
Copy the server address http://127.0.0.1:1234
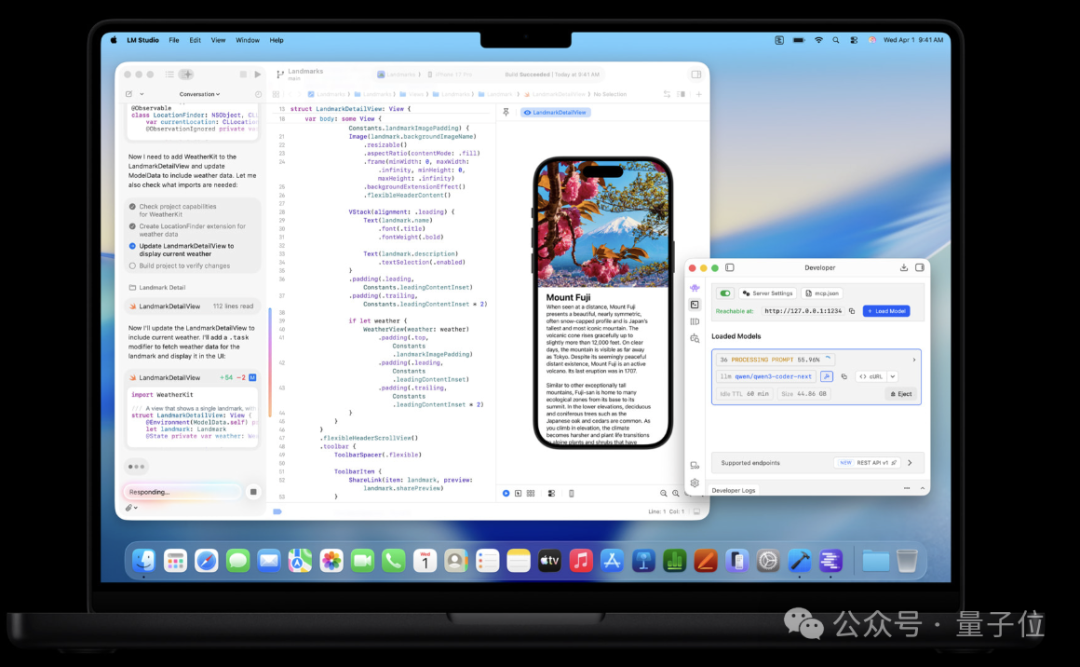[x=852, y=311]
